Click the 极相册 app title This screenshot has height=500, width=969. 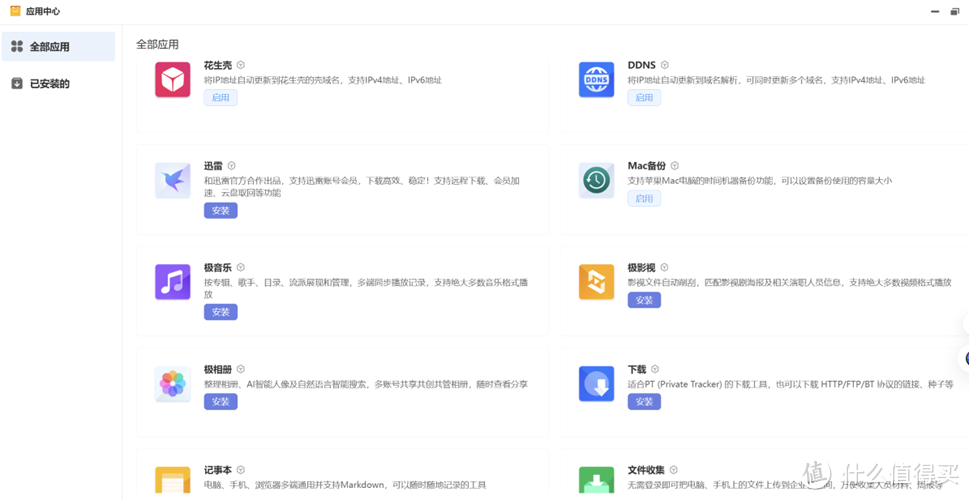click(x=218, y=369)
